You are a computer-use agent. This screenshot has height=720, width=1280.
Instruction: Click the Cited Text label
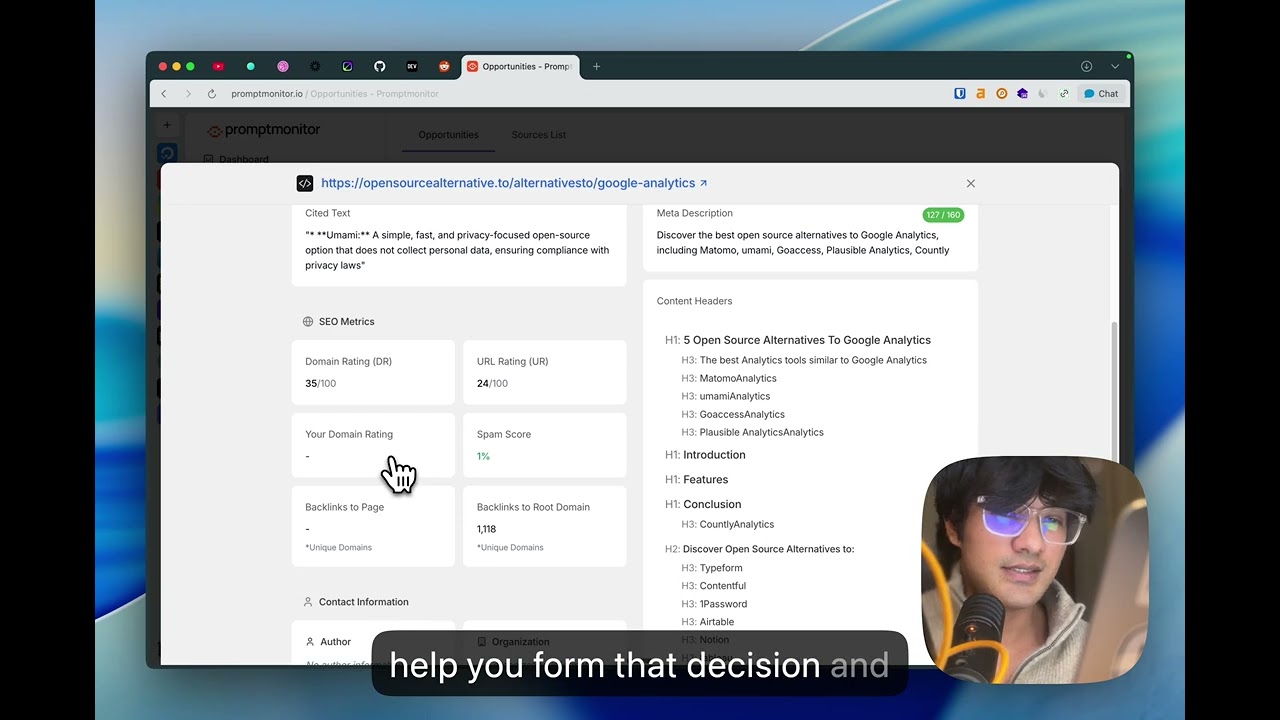click(x=328, y=213)
